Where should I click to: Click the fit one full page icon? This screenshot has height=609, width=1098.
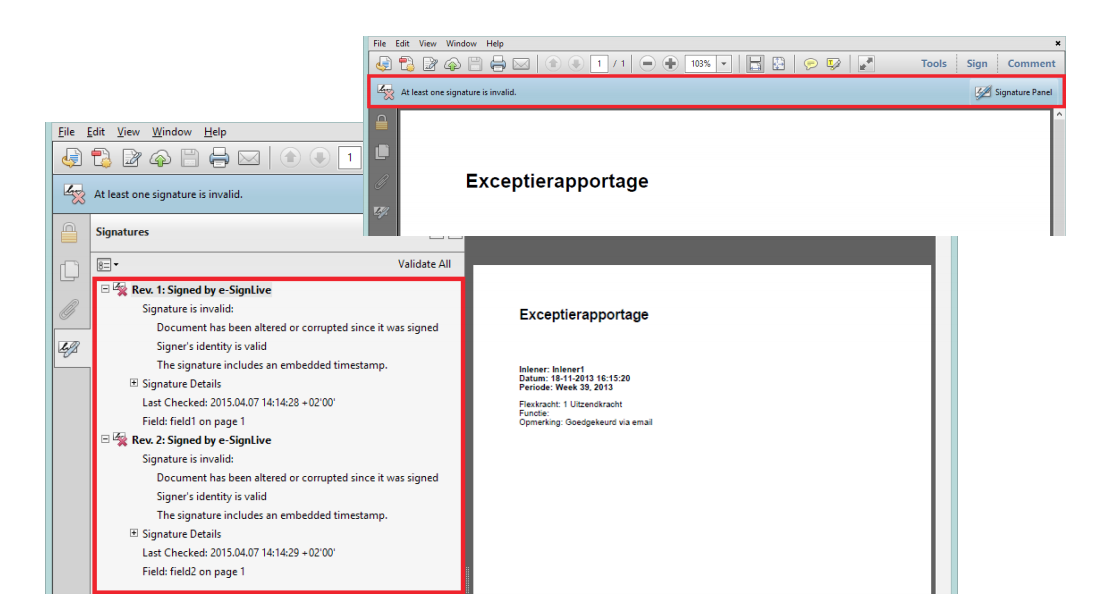[778, 64]
